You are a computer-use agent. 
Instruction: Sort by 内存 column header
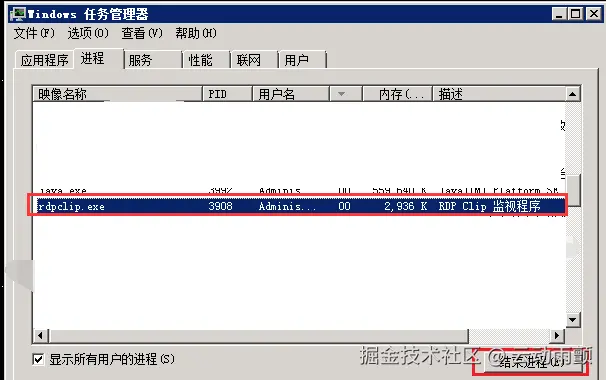pyautogui.click(x=397, y=94)
